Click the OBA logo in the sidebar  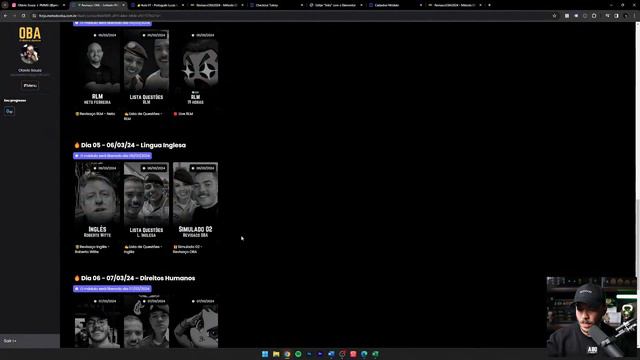(30, 34)
